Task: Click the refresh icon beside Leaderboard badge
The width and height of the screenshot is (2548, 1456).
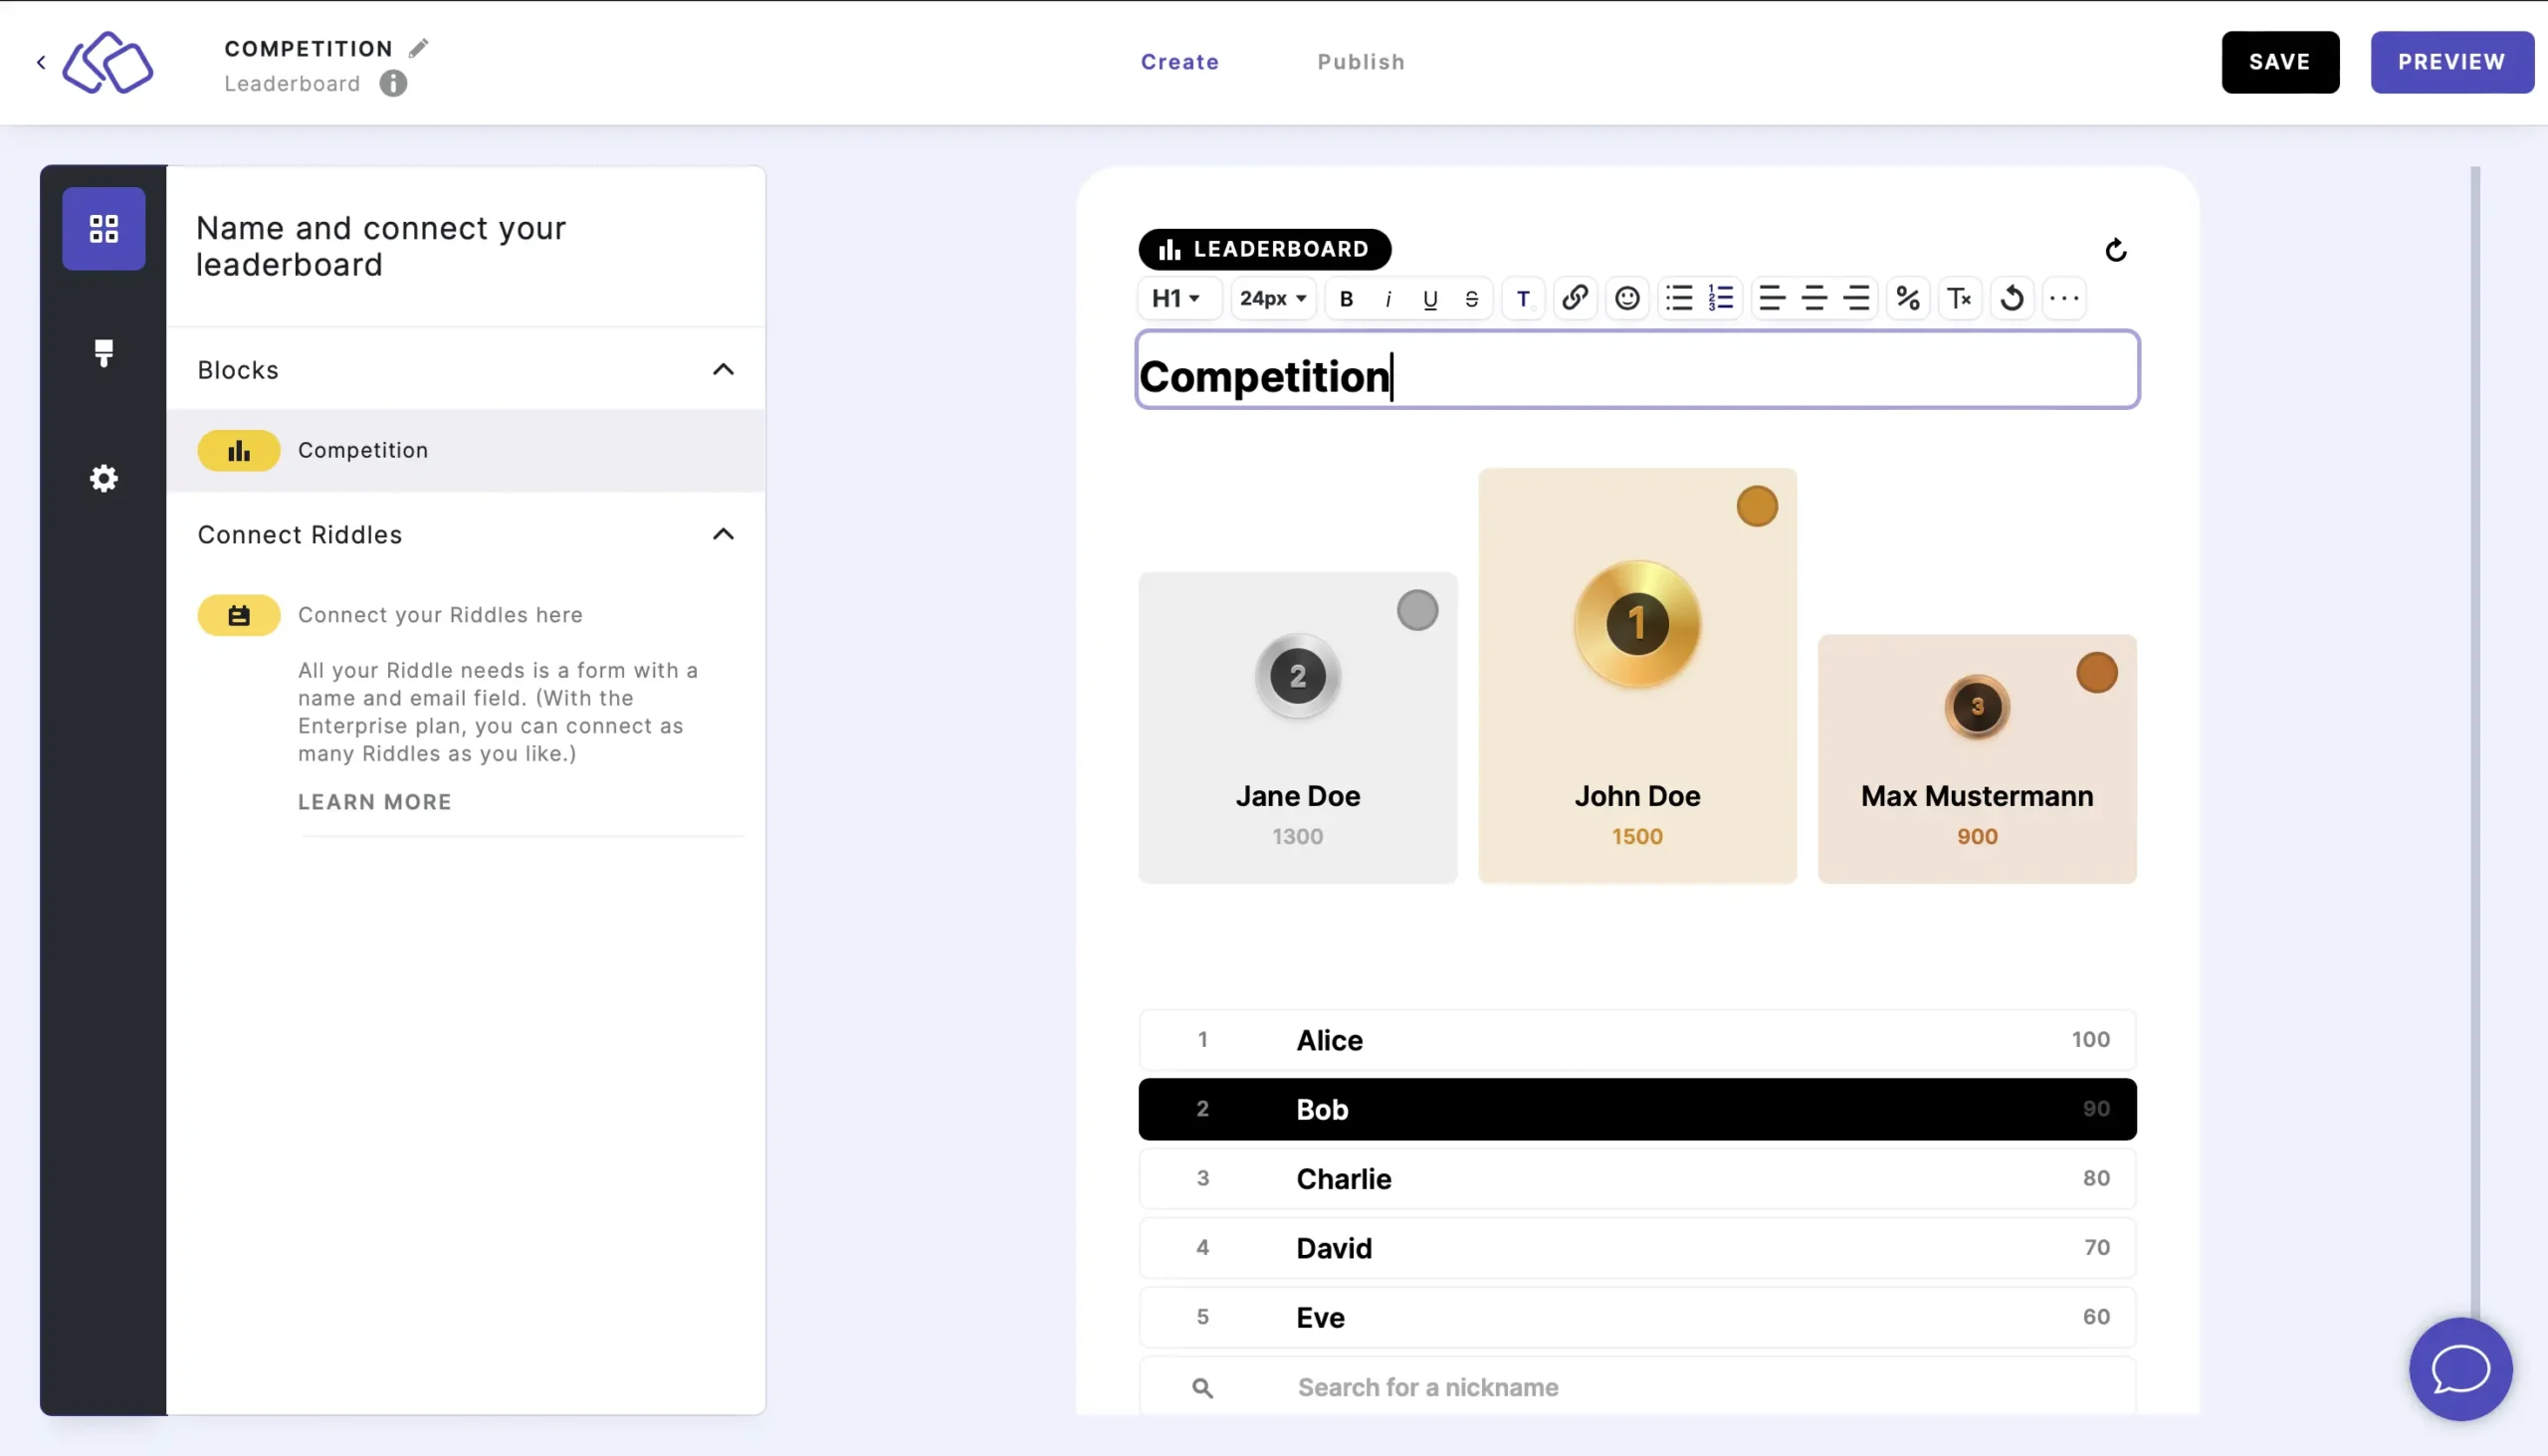Action: pos(2115,250)
